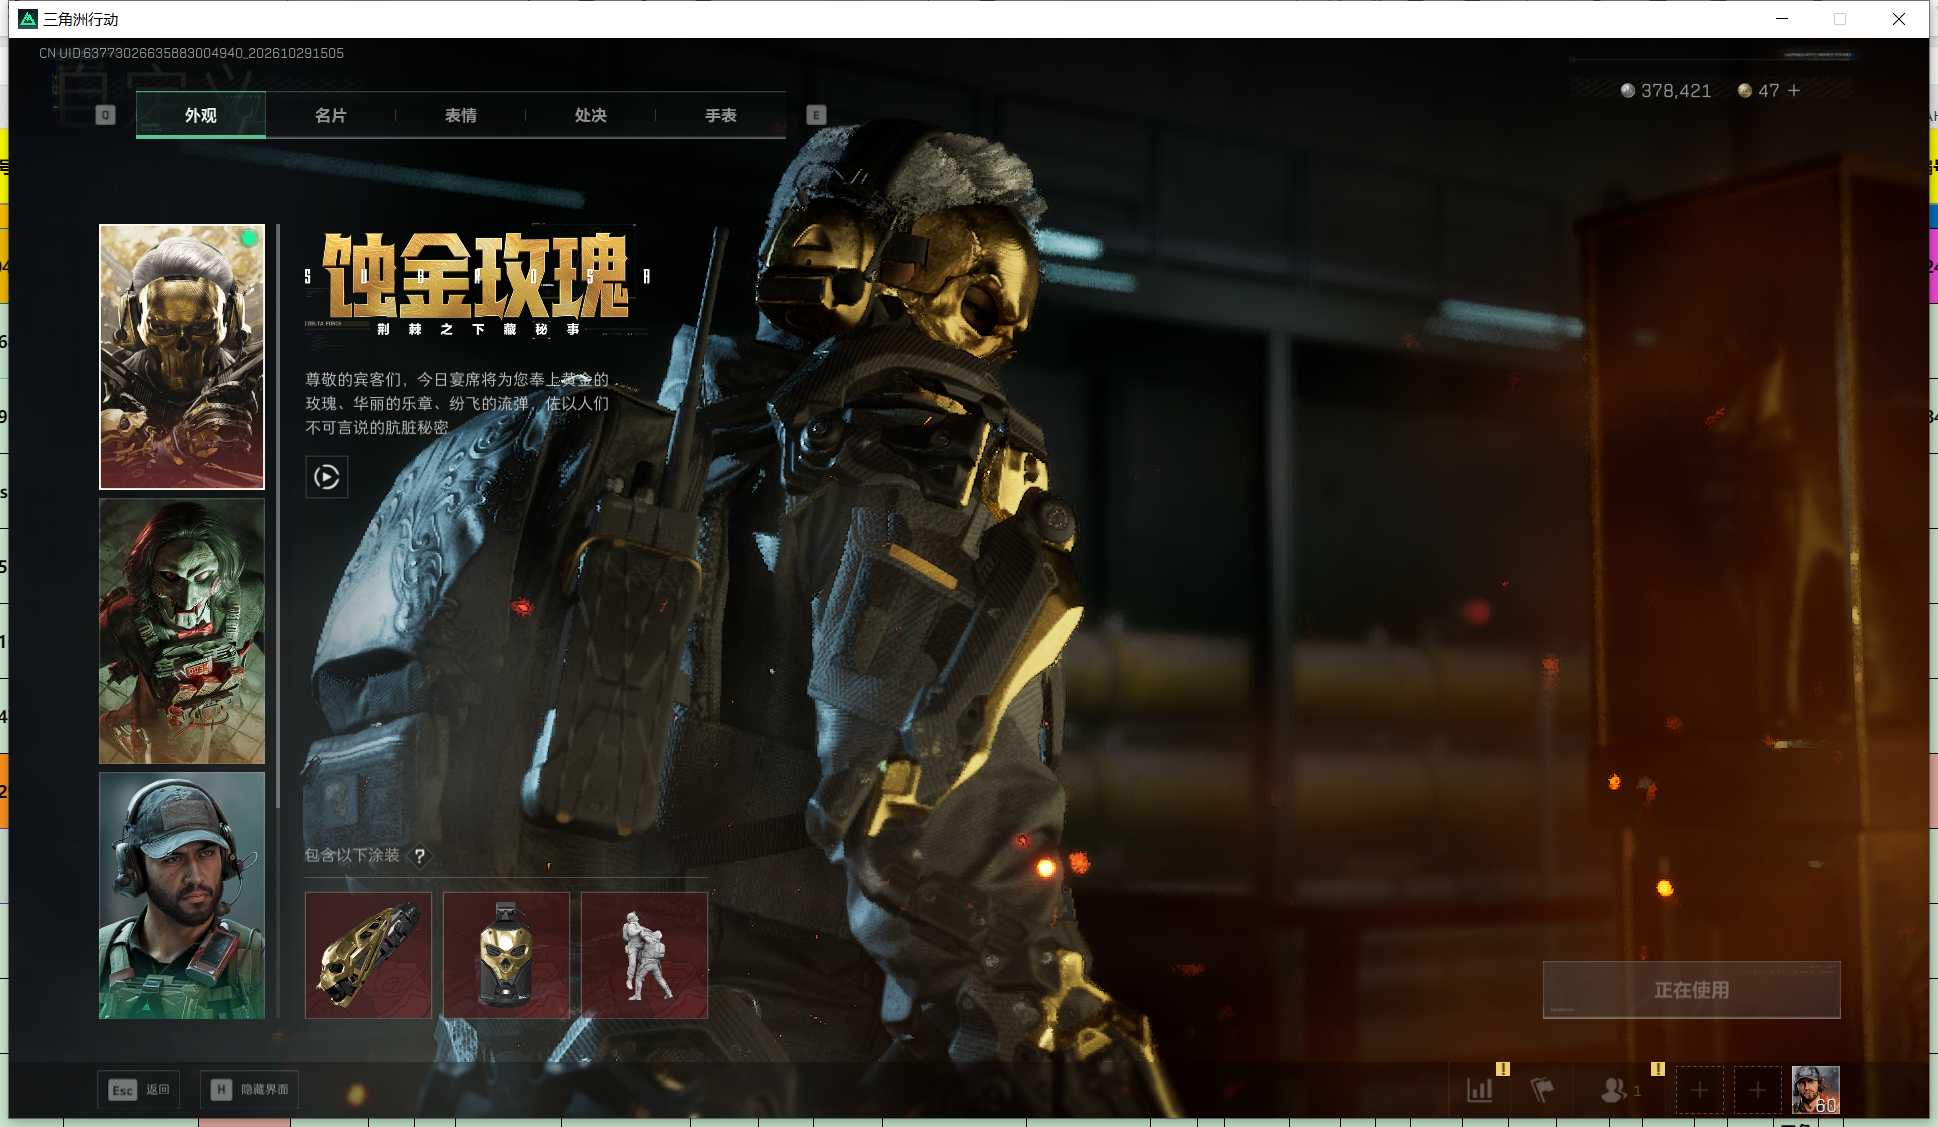View the gold skull weapon charm item
Viewport: 1938px width, 1127px height.
point(368,955)
